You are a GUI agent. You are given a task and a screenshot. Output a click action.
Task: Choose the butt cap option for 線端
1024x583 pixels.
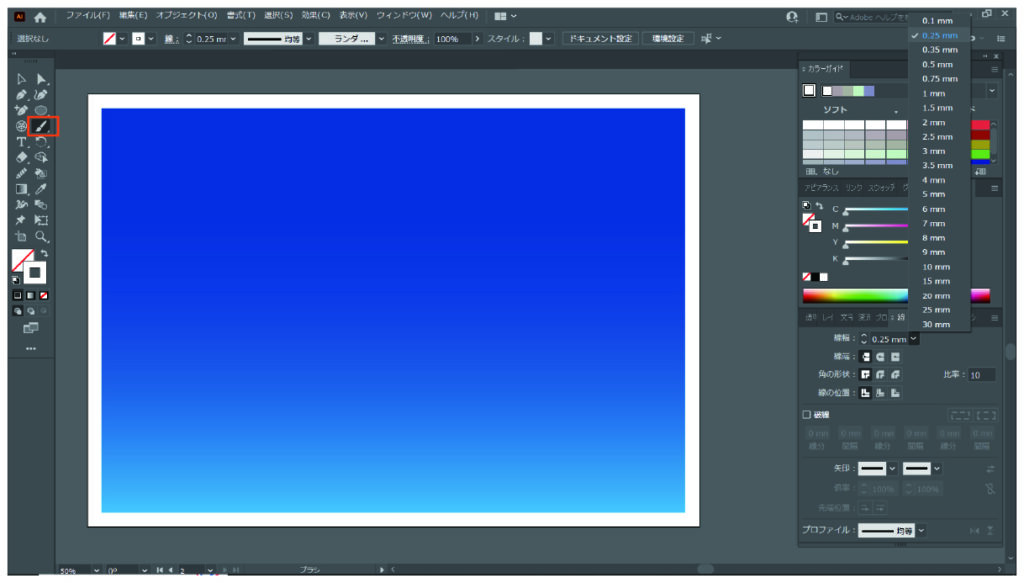pos(865,356)
